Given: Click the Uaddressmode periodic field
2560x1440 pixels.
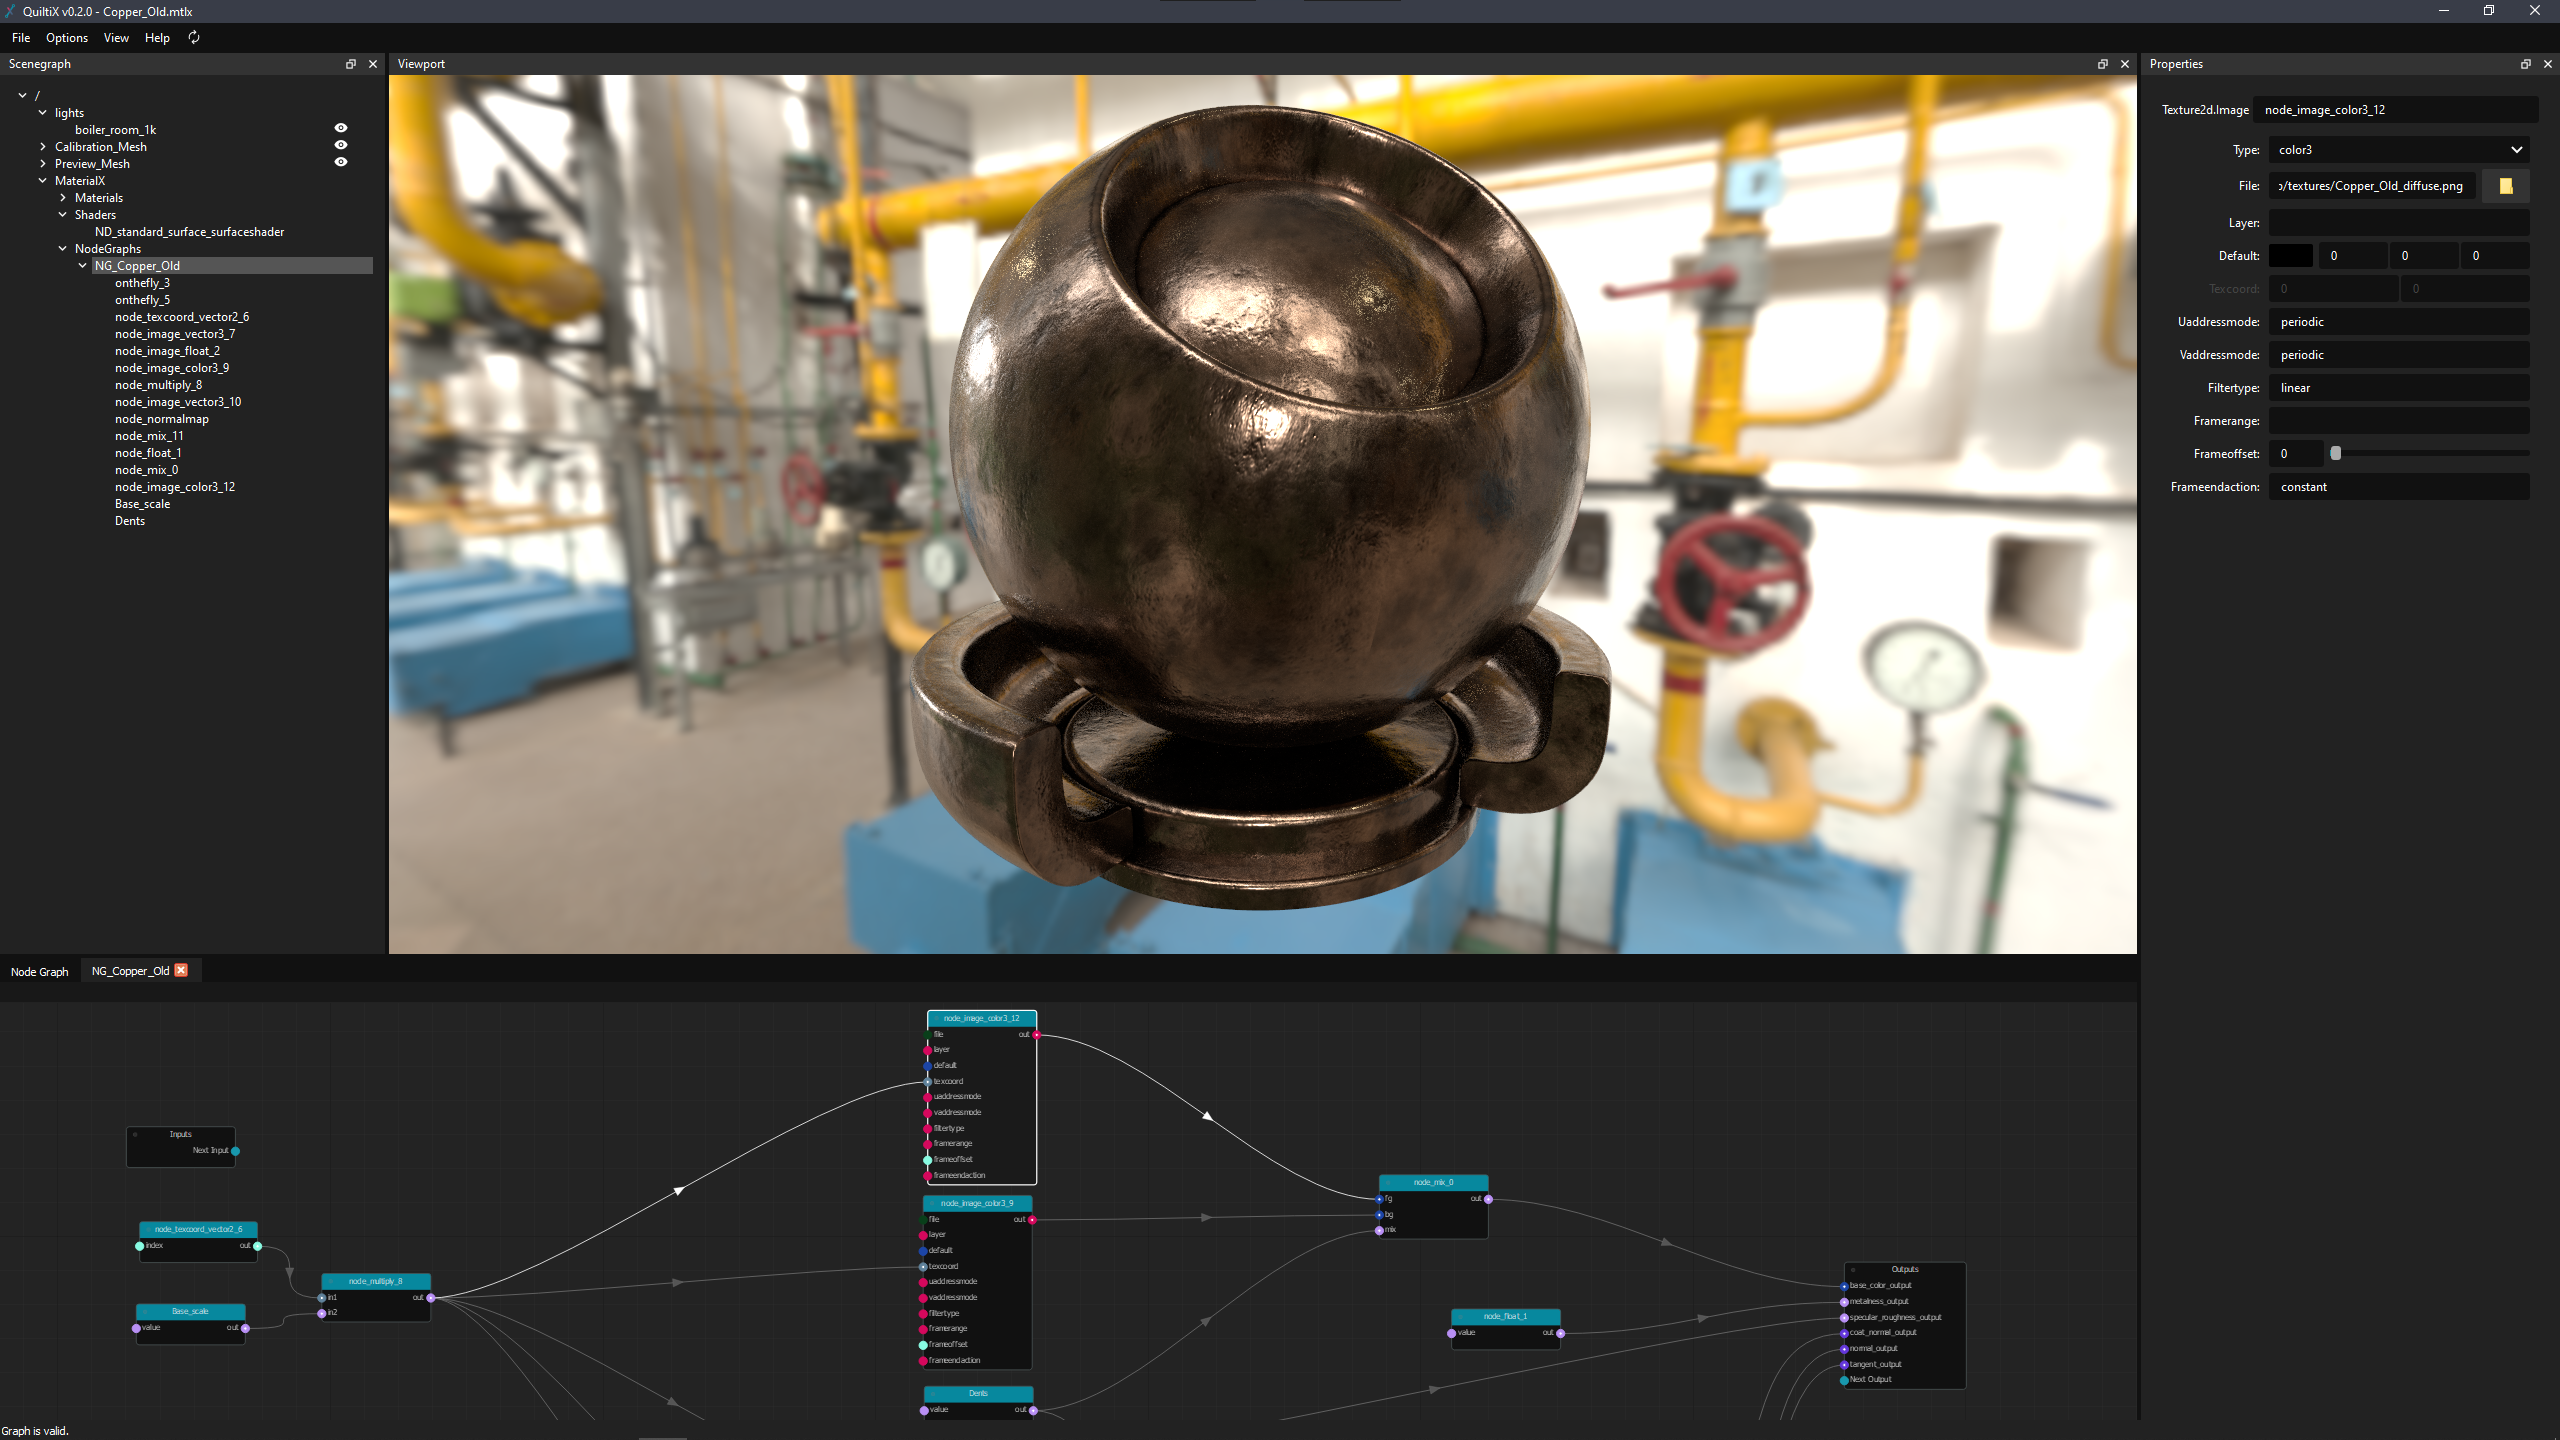Looking at the screenshot, I should click(2398, 322).
